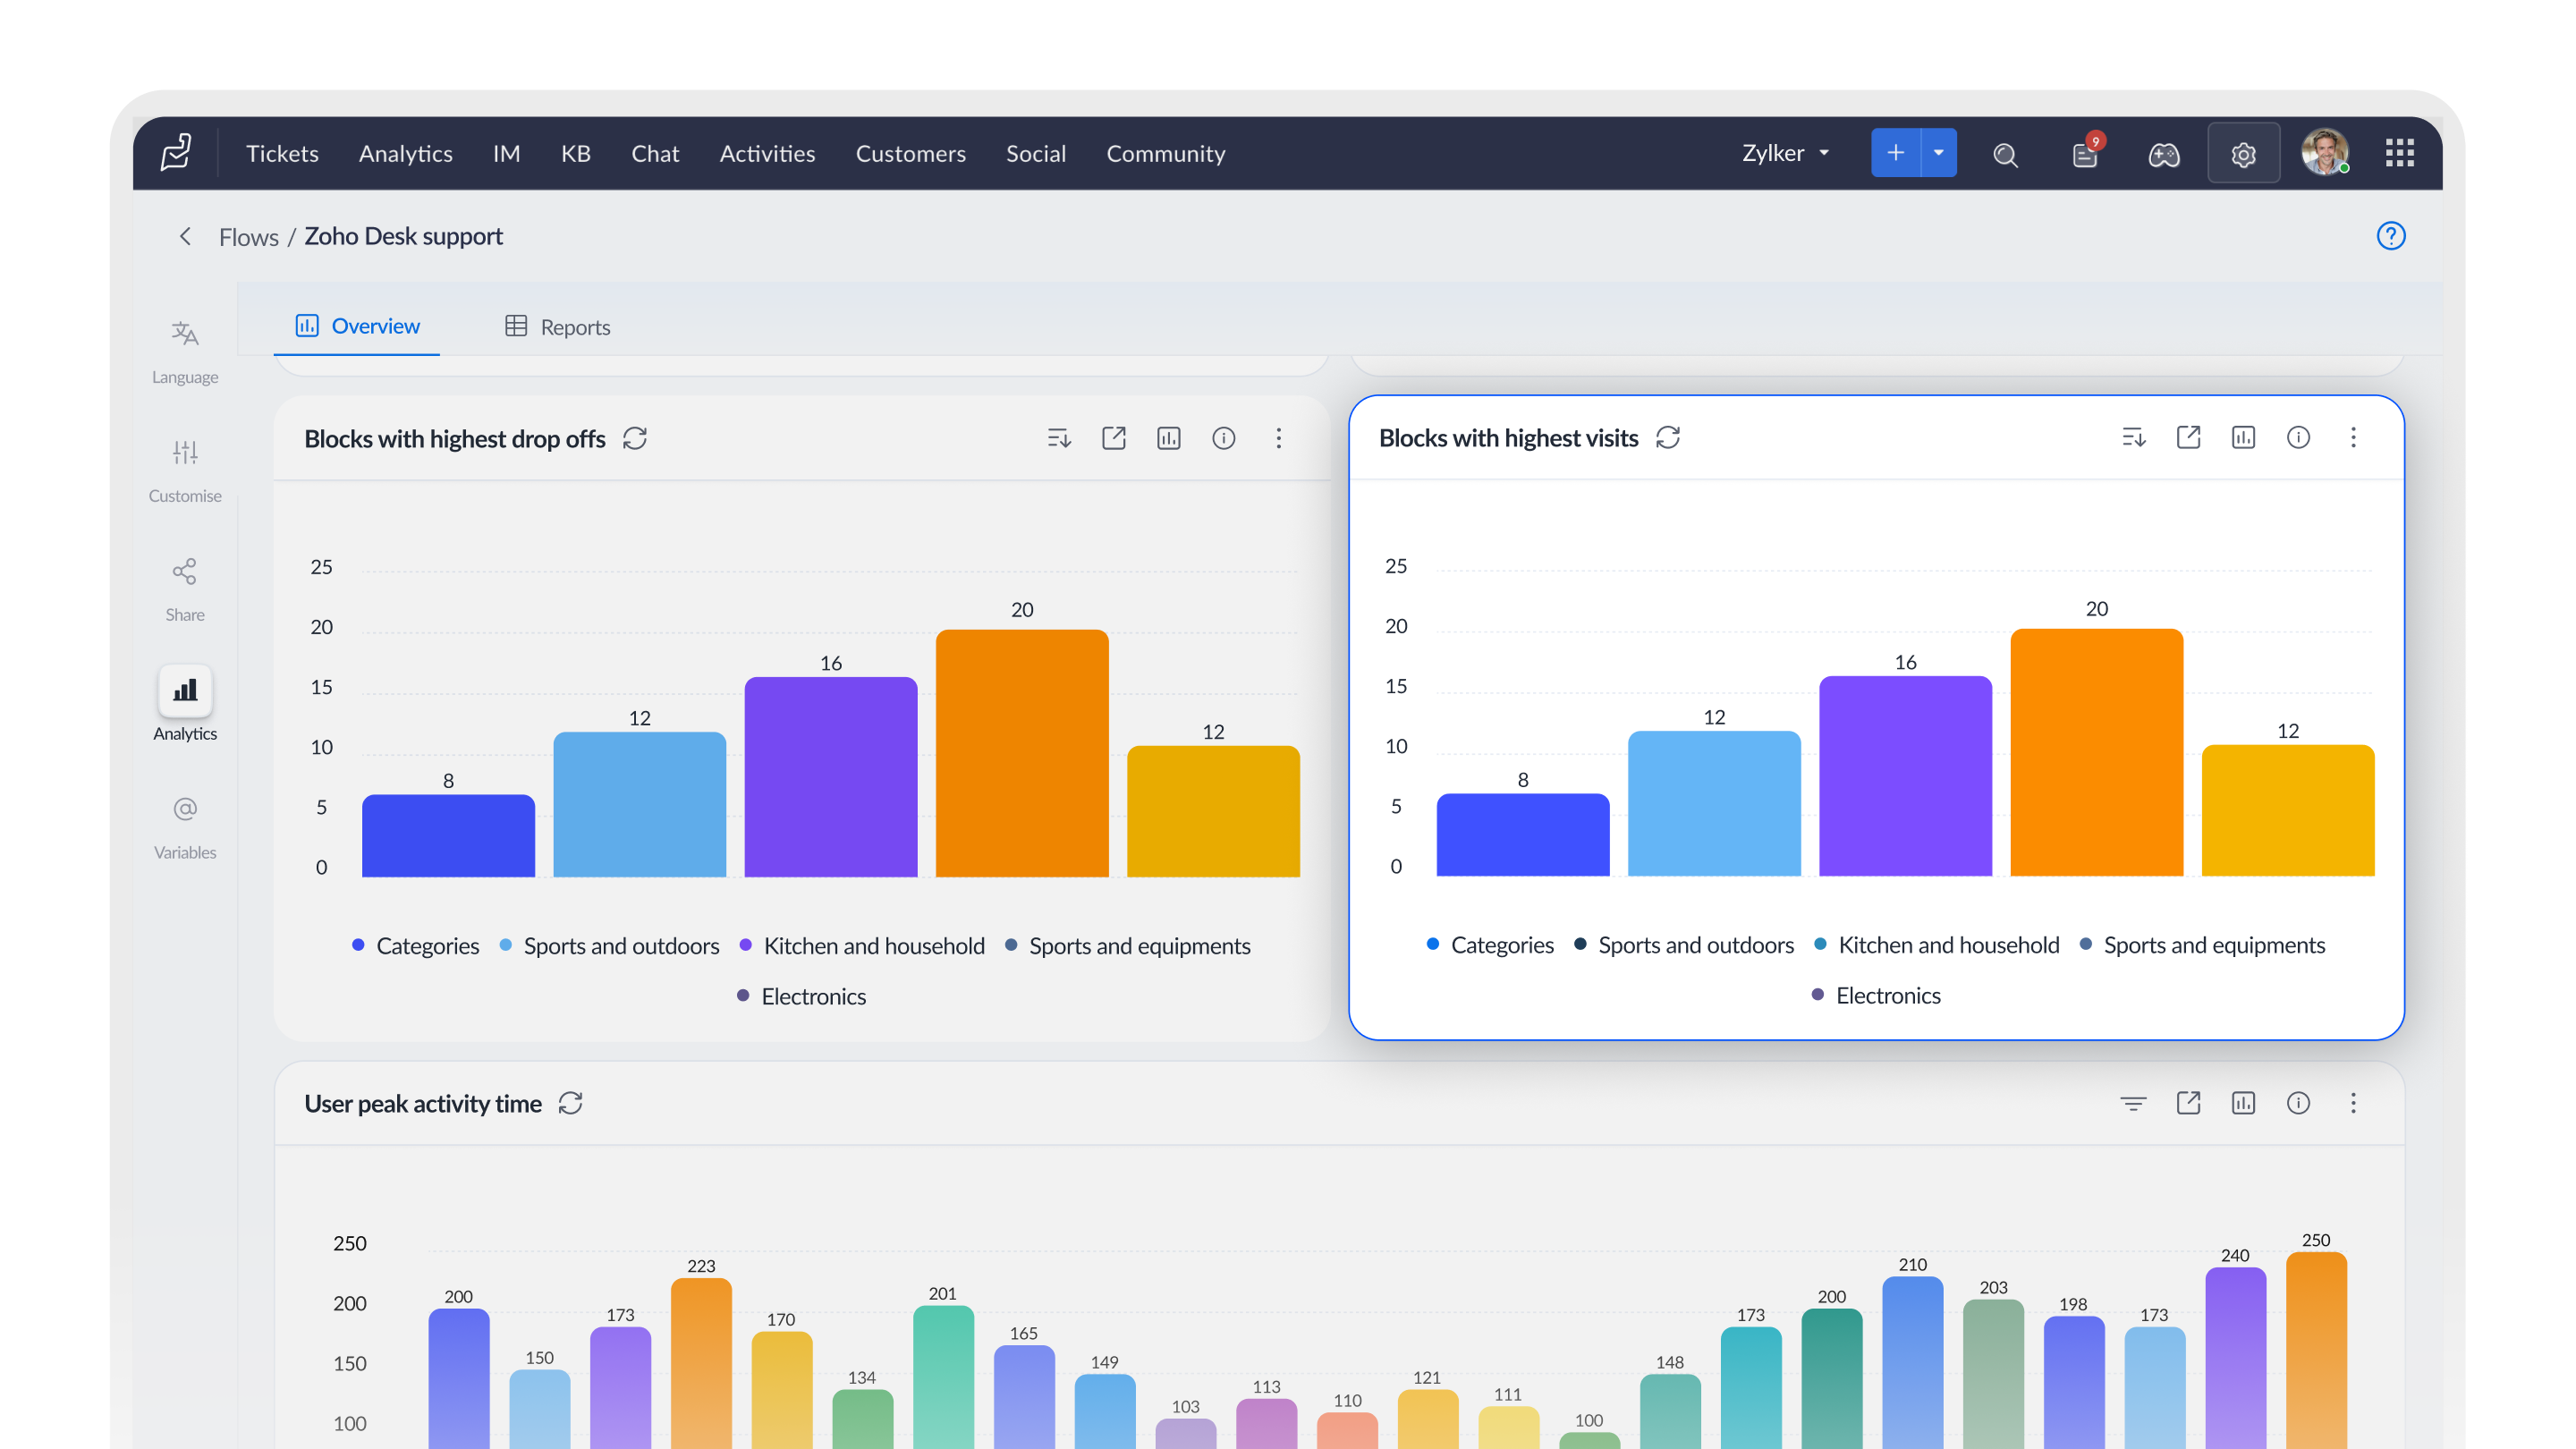Open Variables in the left sidebar
2576x1449 pixels.
[x=185, y=827]
